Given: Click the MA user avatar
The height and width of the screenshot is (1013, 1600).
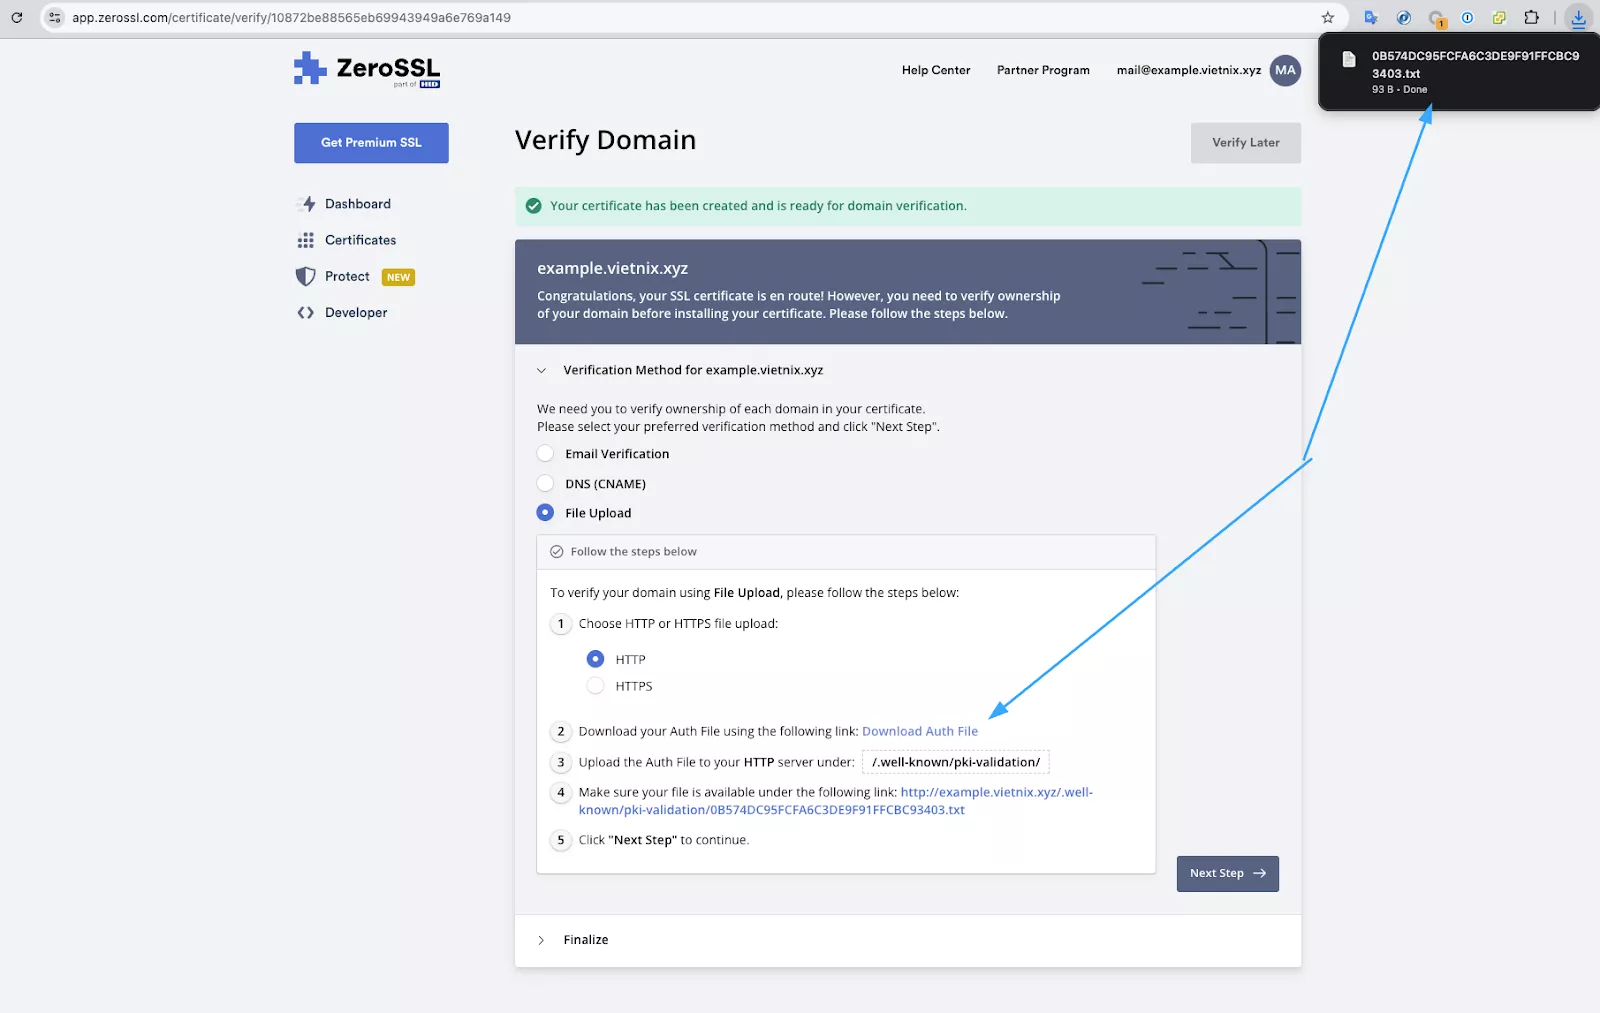Looking at the screenshot, I should point(1285,70).
